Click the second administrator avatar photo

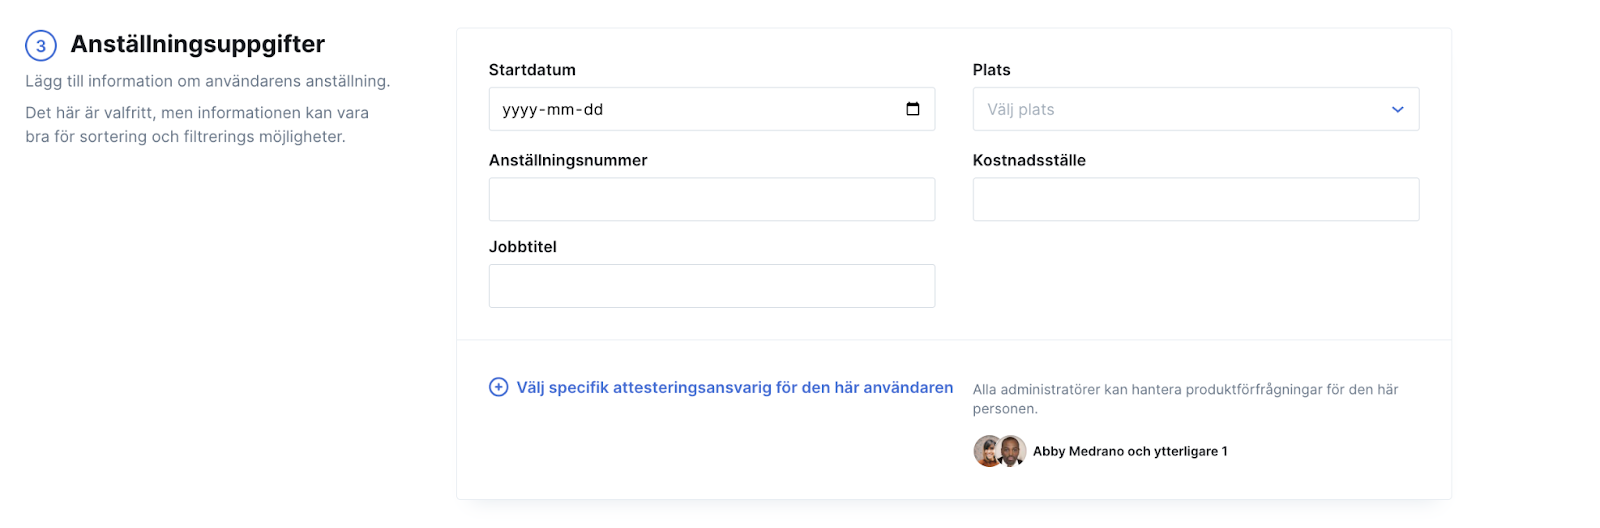tap(1012, 451)
